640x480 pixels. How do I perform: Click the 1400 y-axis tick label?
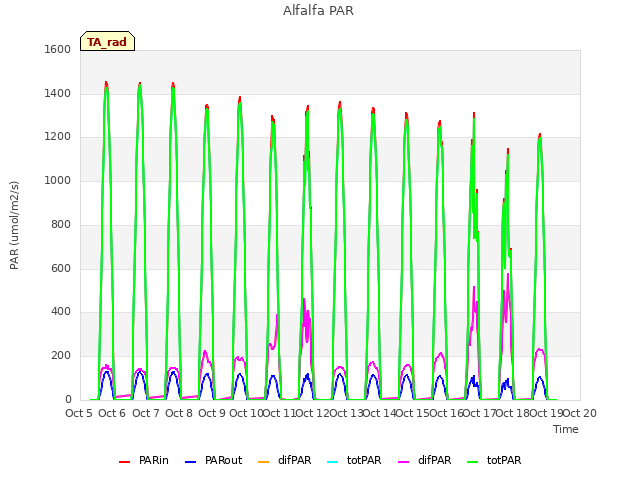tap(58, 93)
